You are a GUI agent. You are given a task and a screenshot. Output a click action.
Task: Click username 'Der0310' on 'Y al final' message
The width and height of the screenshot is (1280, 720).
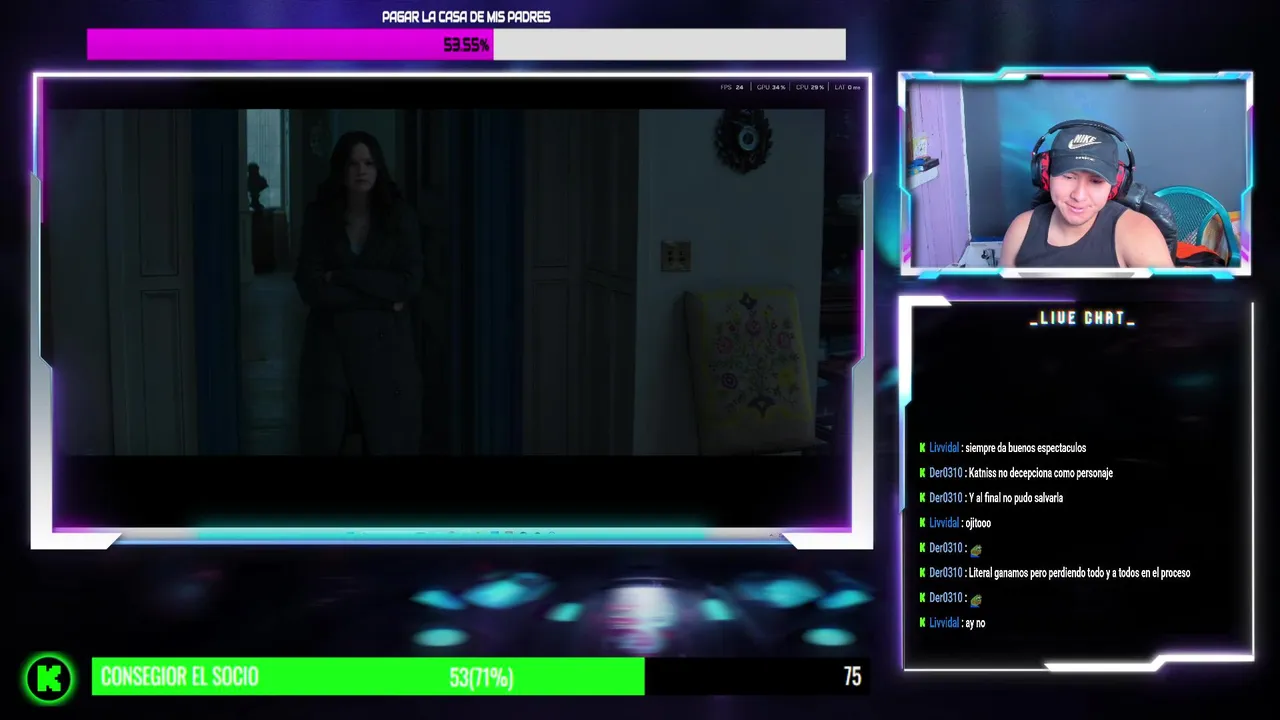(946, 498)
